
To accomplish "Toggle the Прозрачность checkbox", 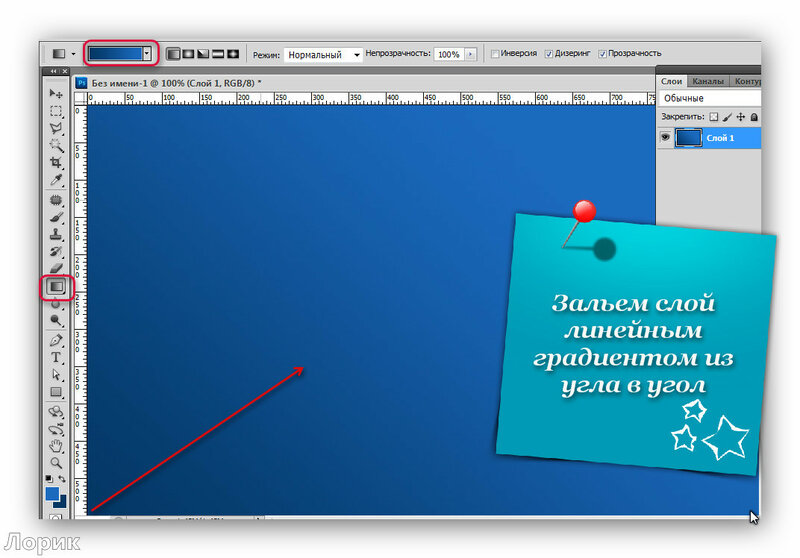I will click(x=602, y=54).
